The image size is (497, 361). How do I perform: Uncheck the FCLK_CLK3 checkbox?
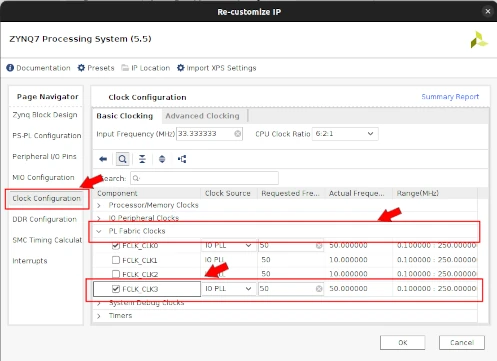(x=116, y=289)
